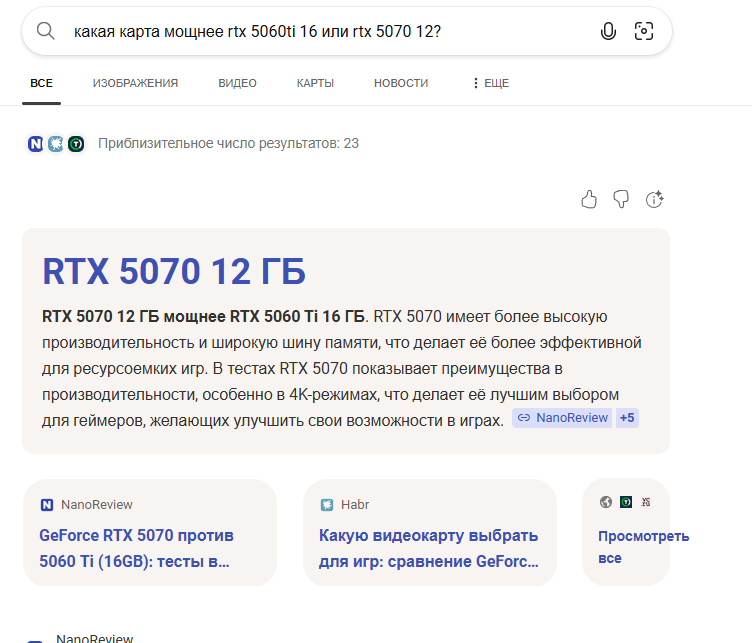The width and height of the screenshot is (752, 643).
Task: Click the small rightmost favicon in Просмотреть все card
Action: (646, 502)
